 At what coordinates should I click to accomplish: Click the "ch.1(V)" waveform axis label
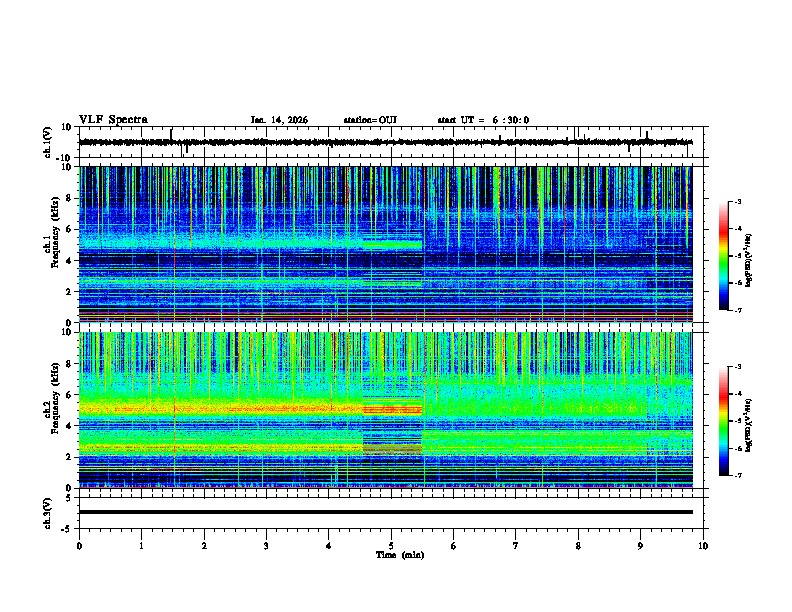point(48,142)
